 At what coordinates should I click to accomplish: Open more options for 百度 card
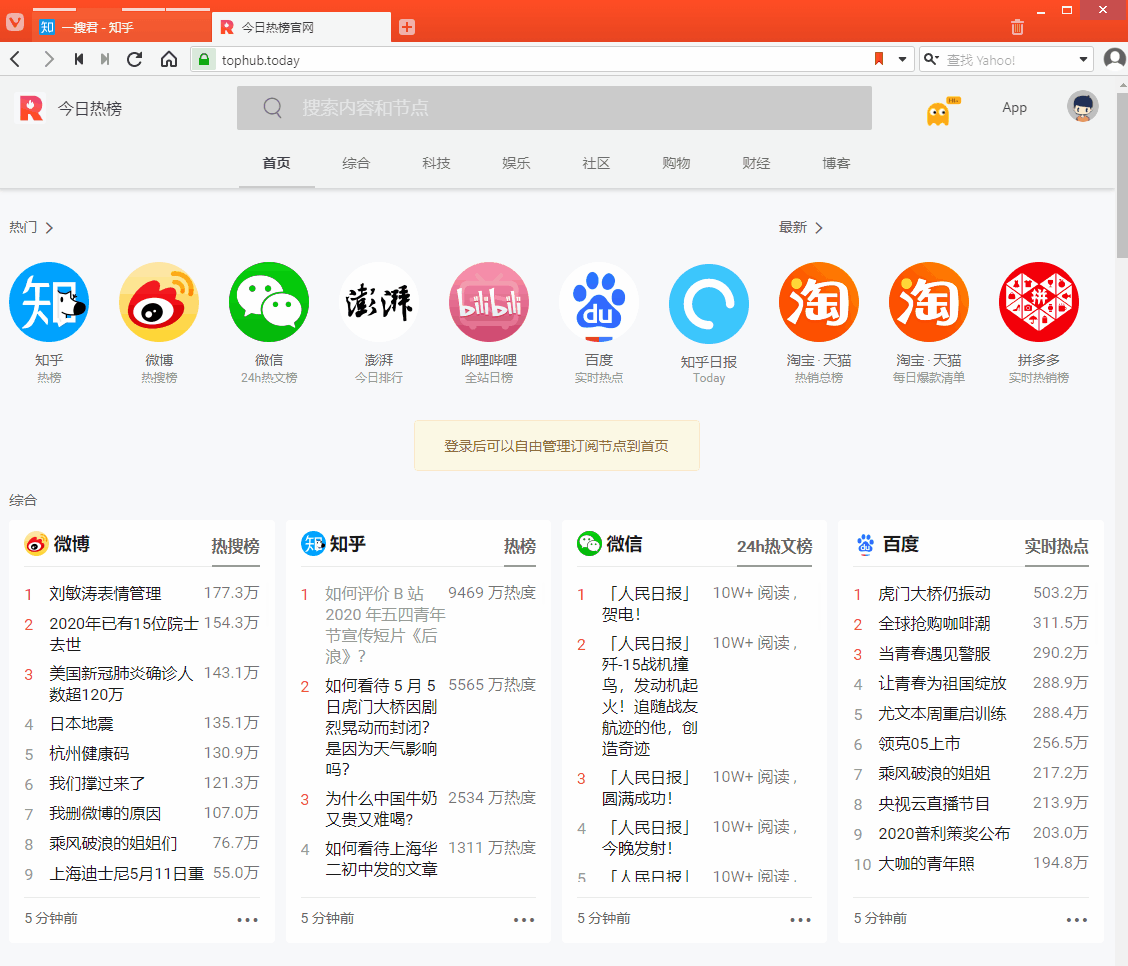(1077, 919)
